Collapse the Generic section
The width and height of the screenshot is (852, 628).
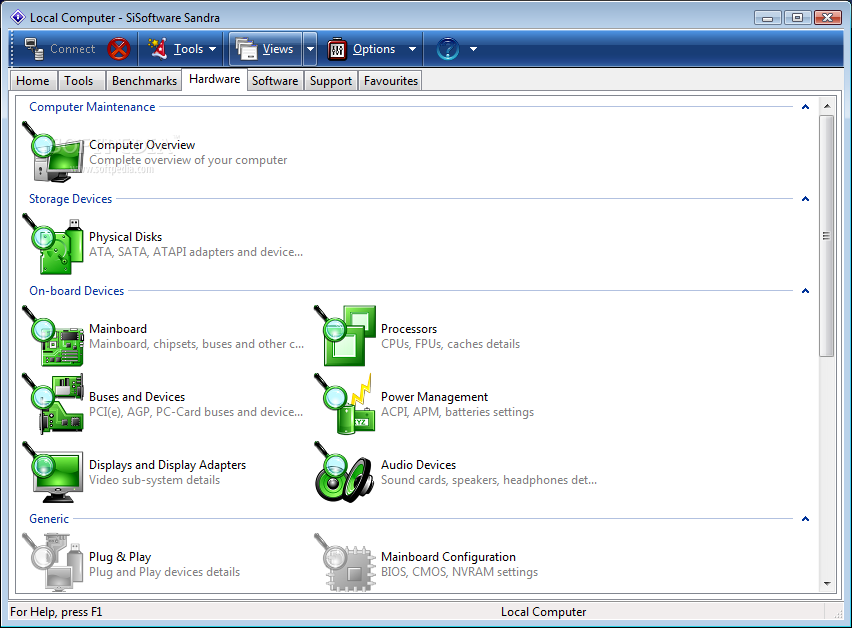pyautogui.click(x=805, y=519)
